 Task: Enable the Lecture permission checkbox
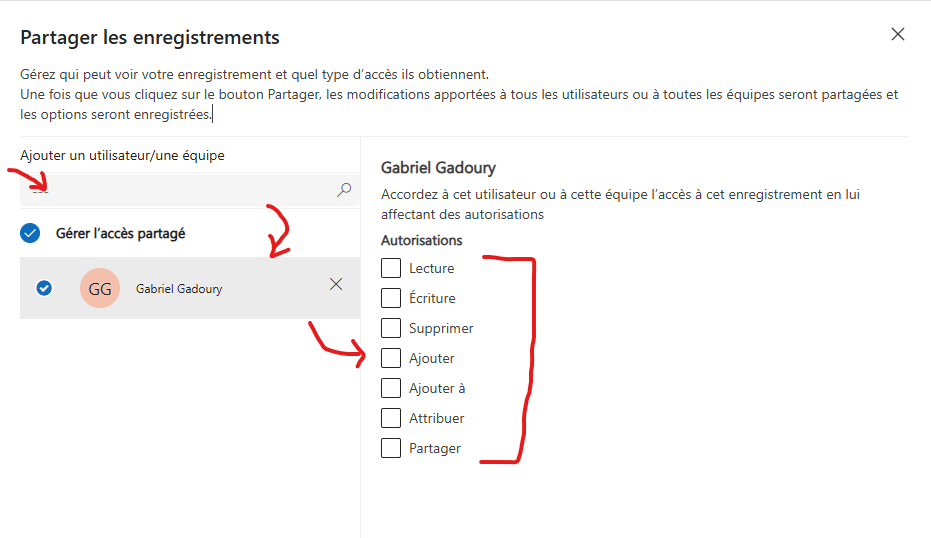point(391,268)
